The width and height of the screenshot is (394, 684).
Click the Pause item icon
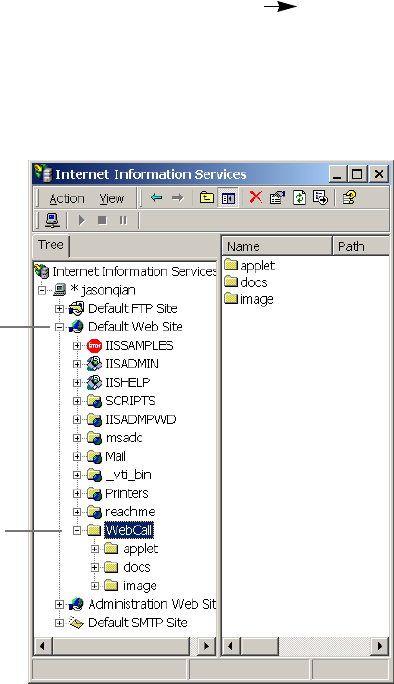(x=123, y=220)
